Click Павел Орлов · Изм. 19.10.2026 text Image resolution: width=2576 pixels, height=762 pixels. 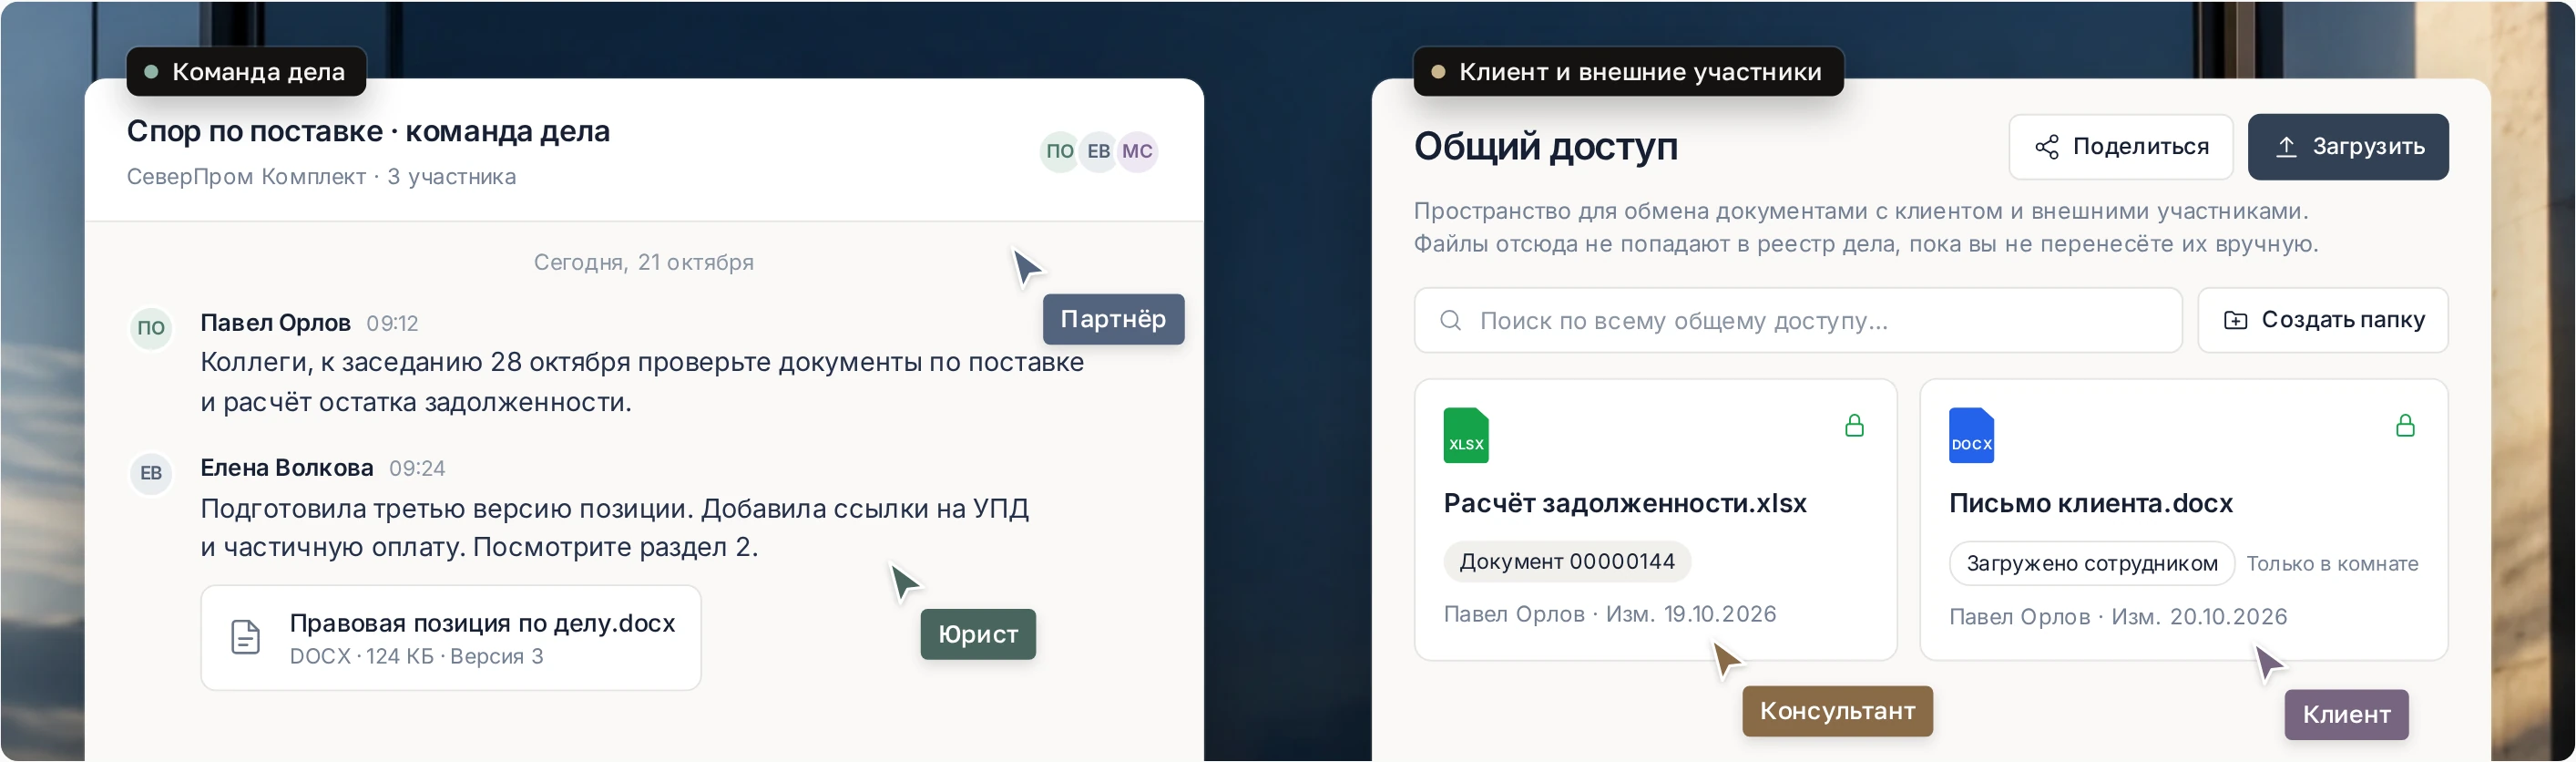click(1610, 614)
